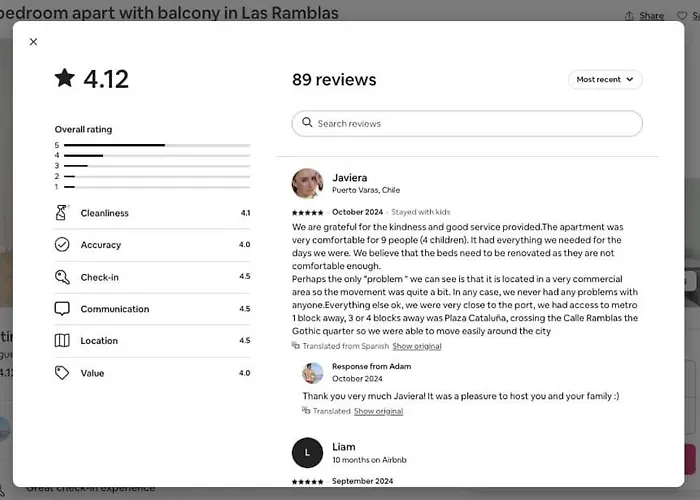Open host Adam's response avatar
This screenshot has width=700, height=500.
pyautogui.click(x=312, y=373)
